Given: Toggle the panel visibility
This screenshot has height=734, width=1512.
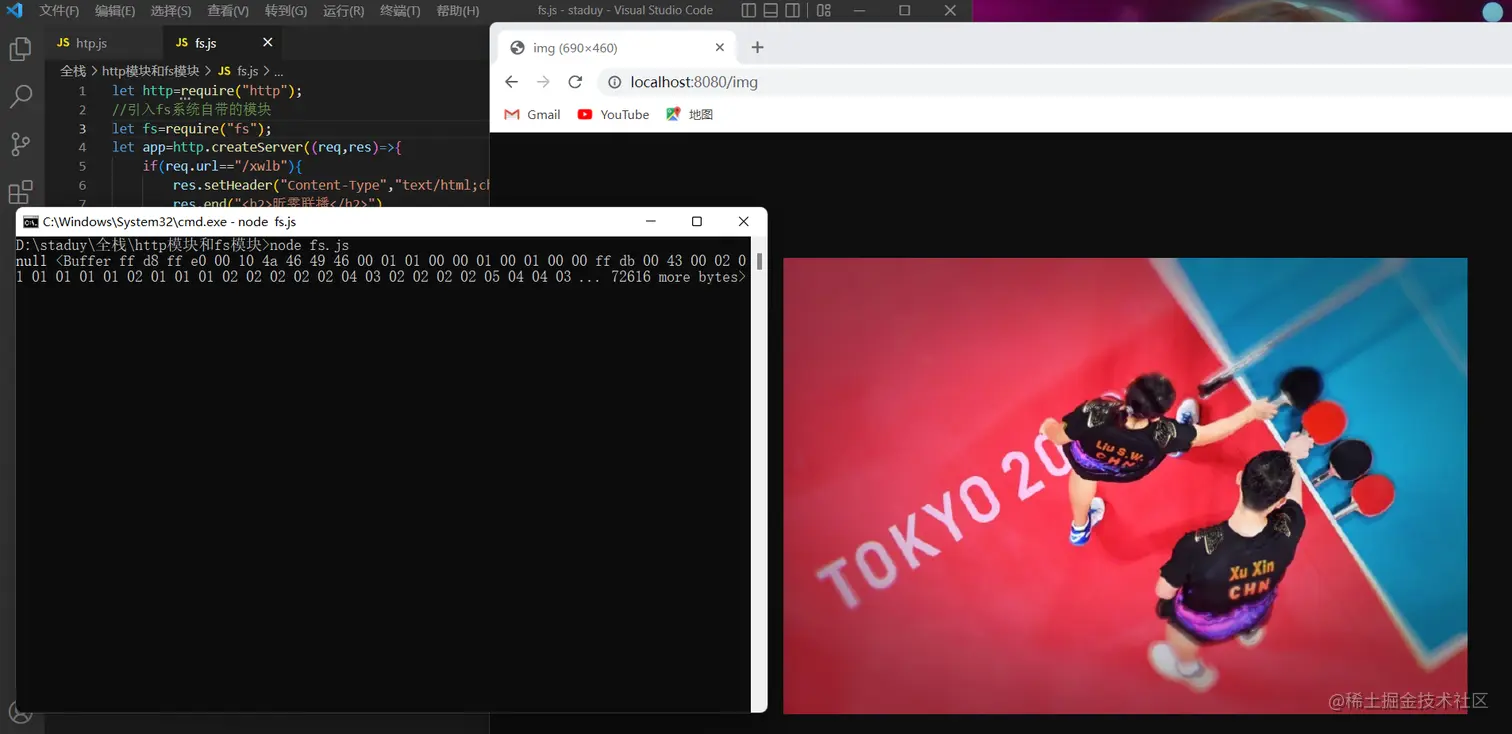Looking at the screenshot, I should pos(771,10).
